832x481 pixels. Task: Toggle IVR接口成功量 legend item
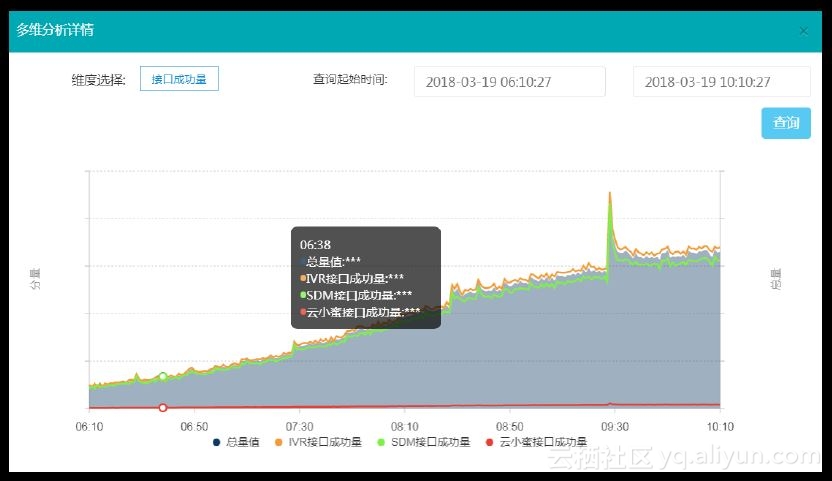[318, 442]
